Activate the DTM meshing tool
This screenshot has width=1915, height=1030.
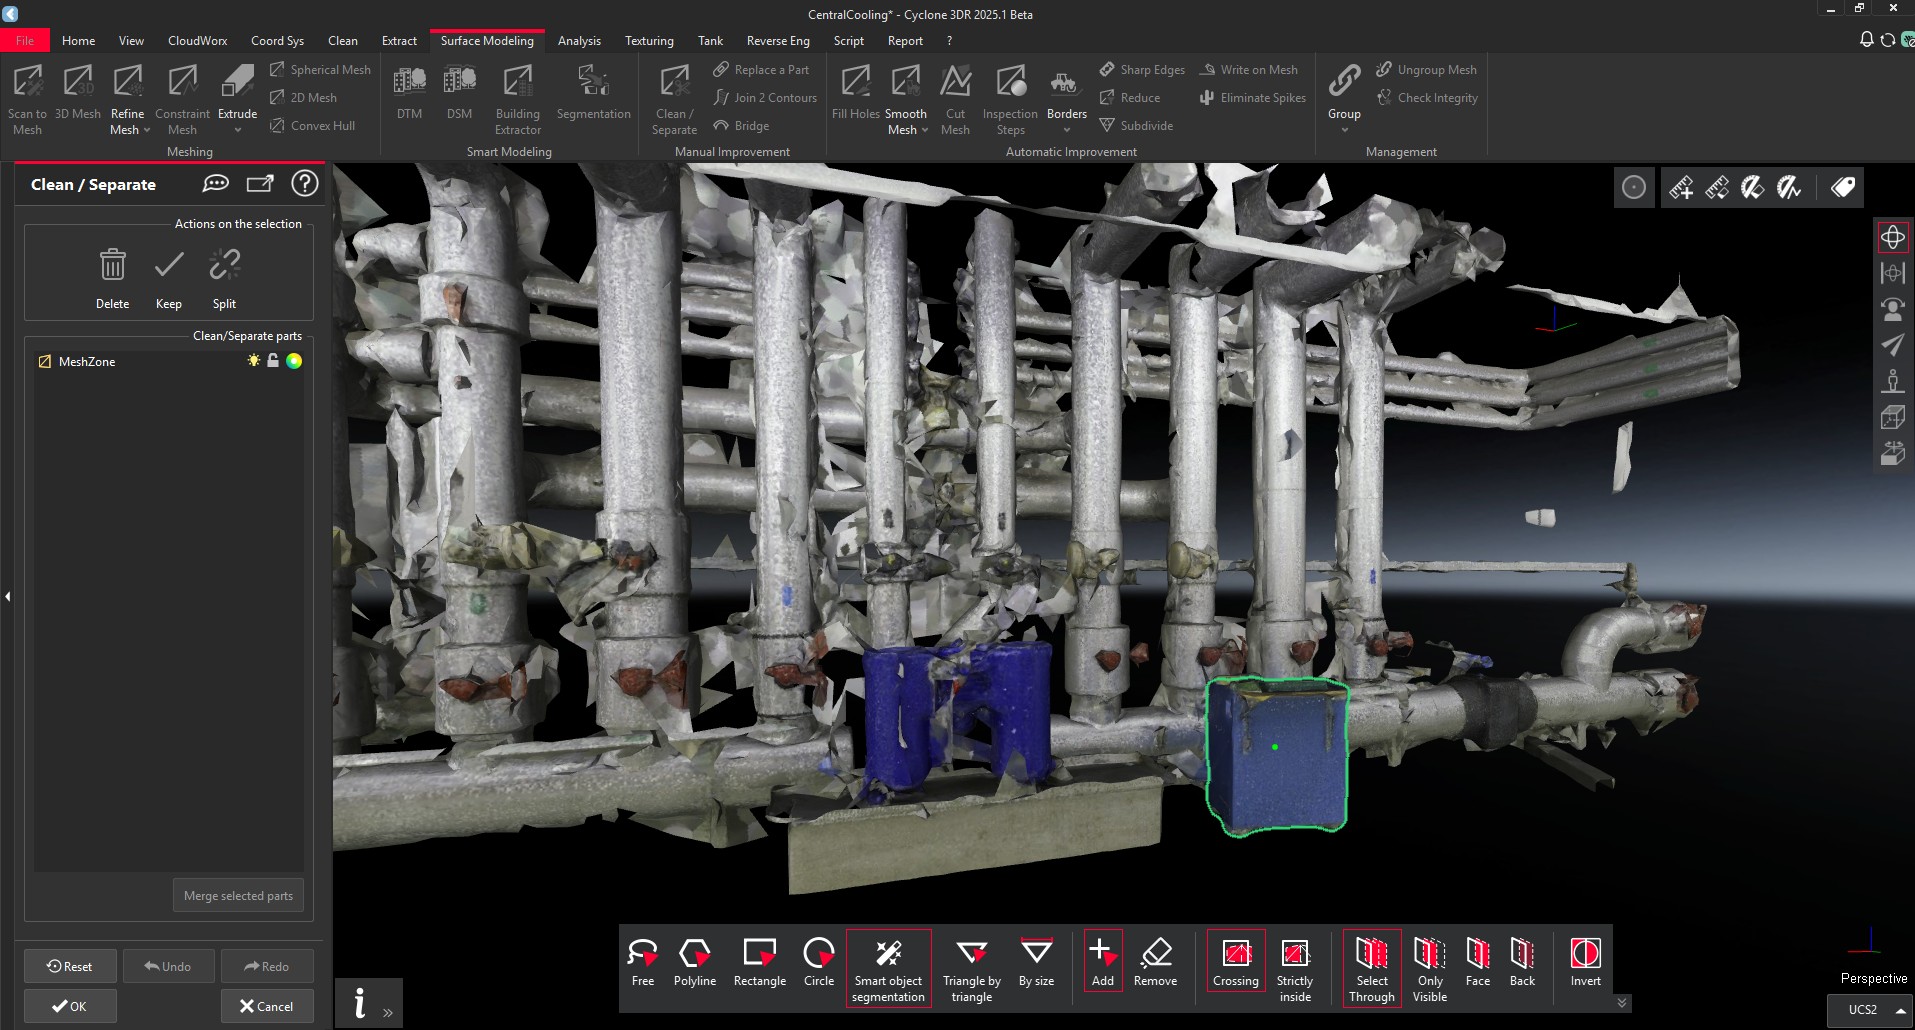409,95
